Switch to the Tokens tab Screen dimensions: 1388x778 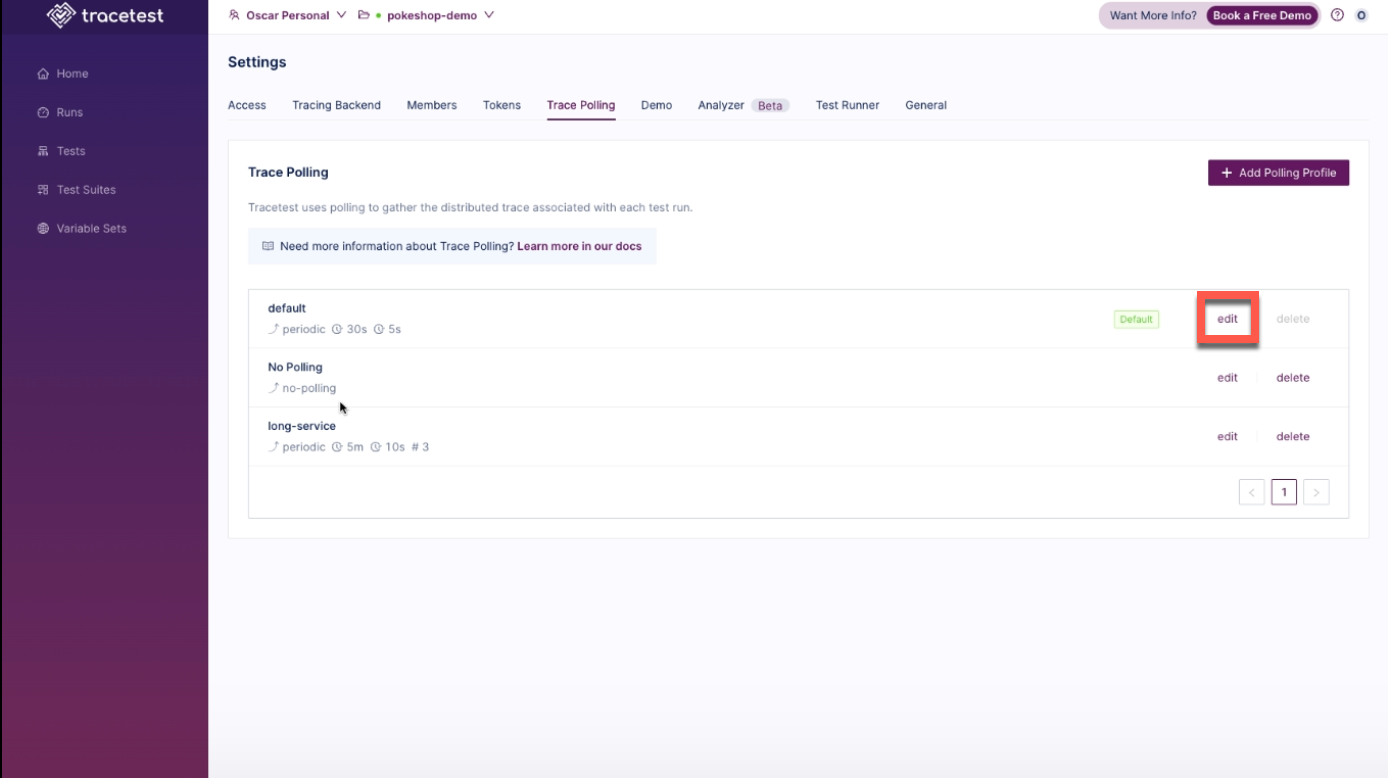tap(502, 105)
